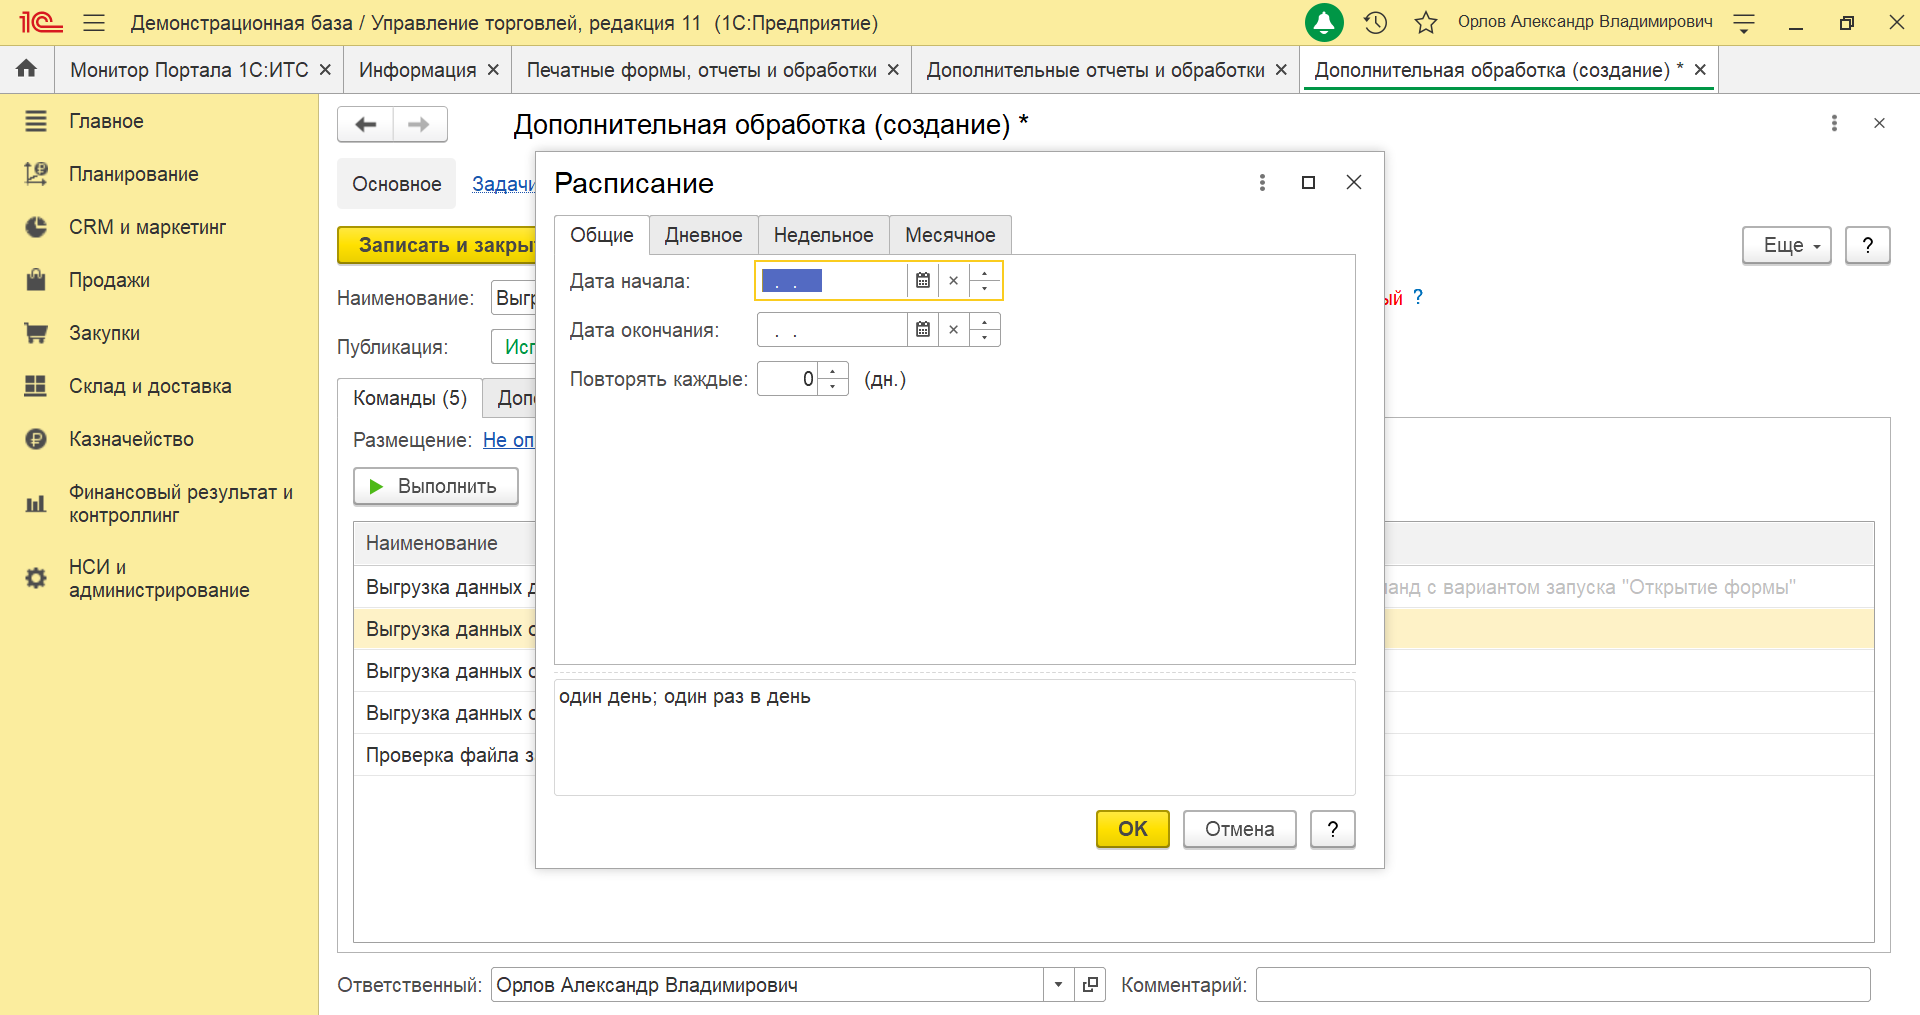Open the Ответственный field link icon
Image resolution: width=1920 pixels, height=1015 pixels.
1090,985
